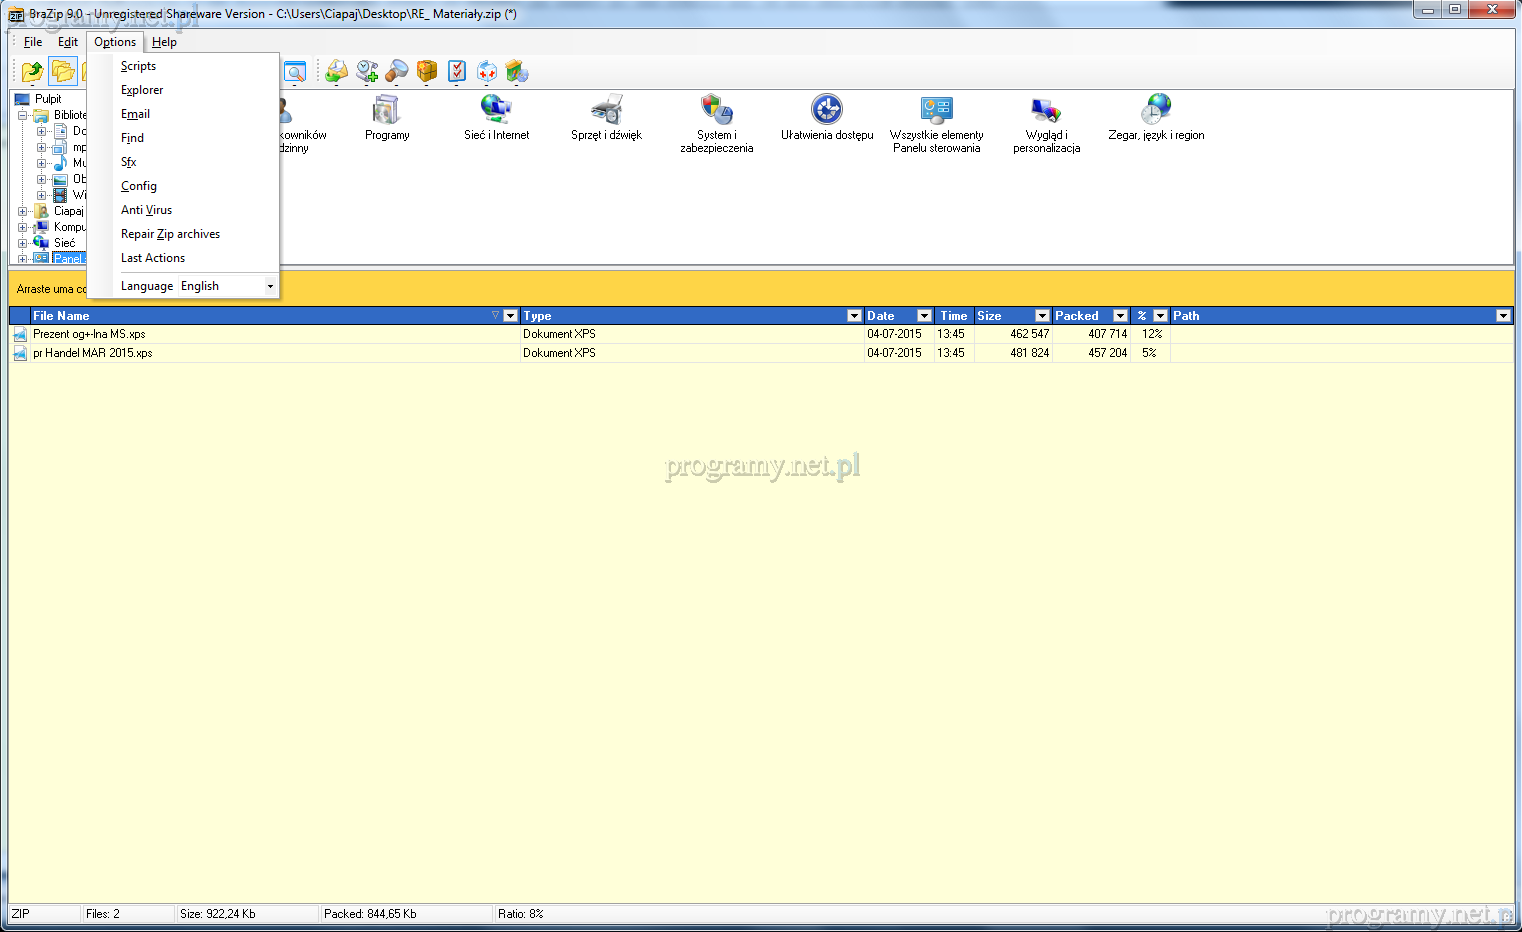Expand the Ciapaj folder tree node
Viewport: 1522px width, 932px height.
(22, 211)
